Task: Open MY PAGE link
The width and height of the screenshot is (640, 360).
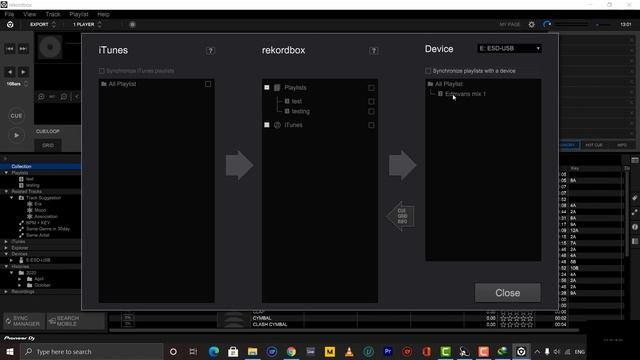Action: tap(510, 24)
